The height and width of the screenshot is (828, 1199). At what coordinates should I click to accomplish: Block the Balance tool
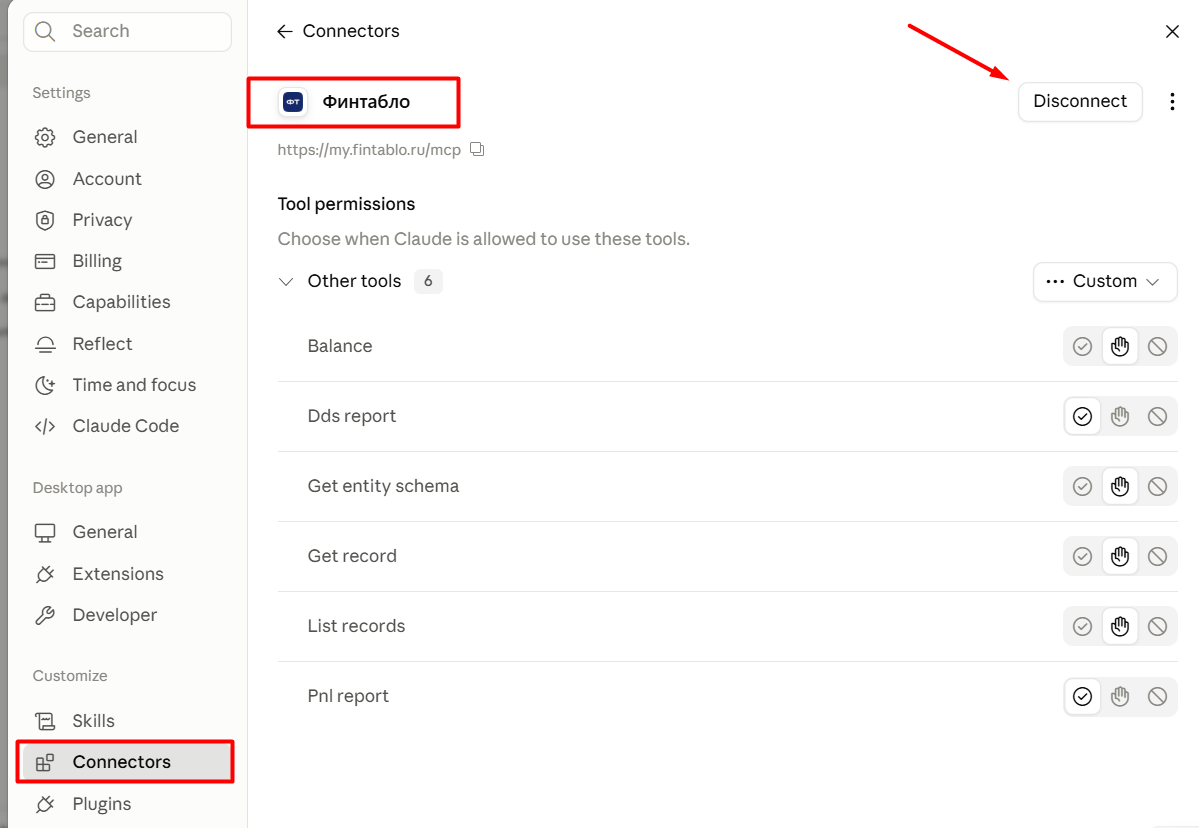point(1157,346)
